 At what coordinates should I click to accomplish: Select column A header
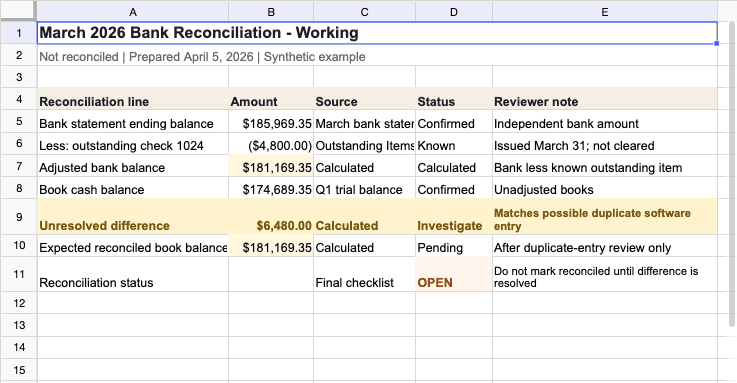(x=133, y=12)
